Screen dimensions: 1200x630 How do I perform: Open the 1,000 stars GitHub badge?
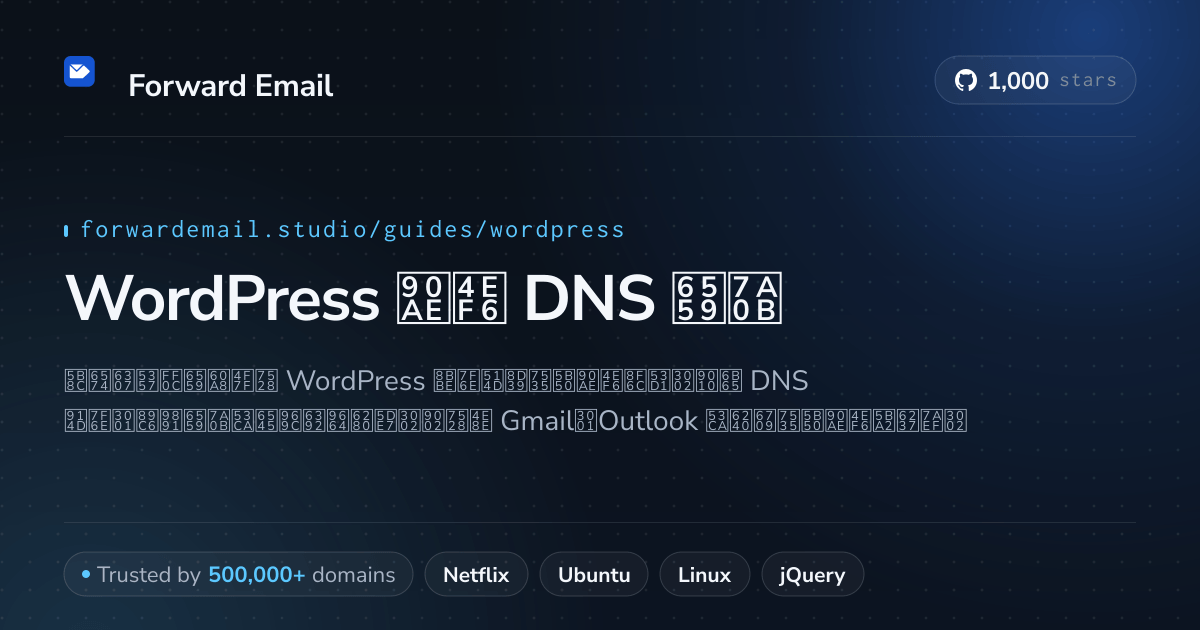point(1035,81)
